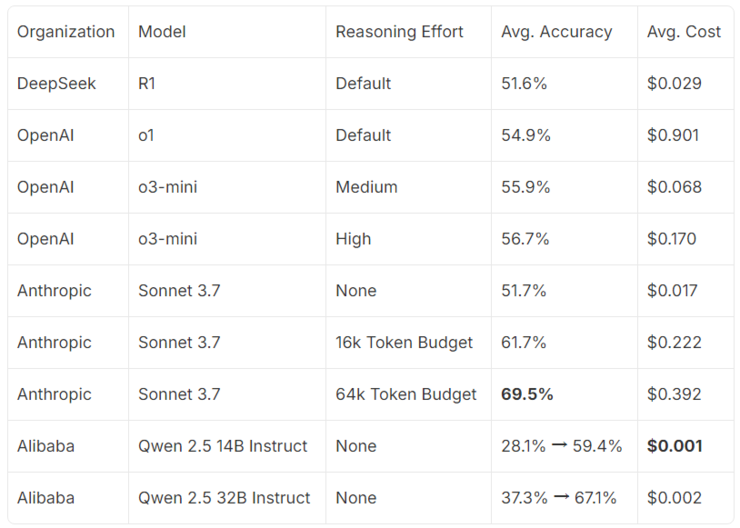Select the 37.3% → 67.1% accuracy cell

(558, 498)
